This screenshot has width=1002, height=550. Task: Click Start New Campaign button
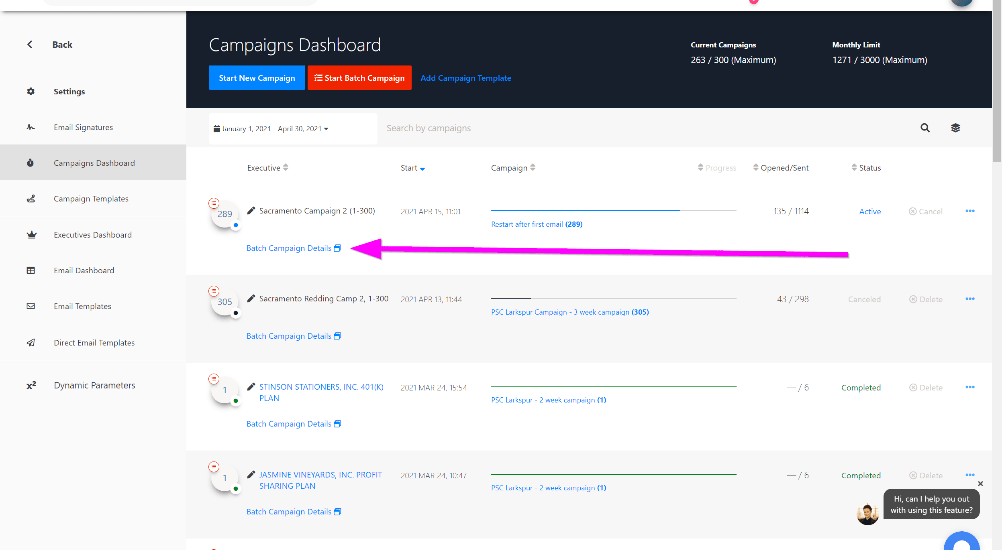tap(257, 78)
